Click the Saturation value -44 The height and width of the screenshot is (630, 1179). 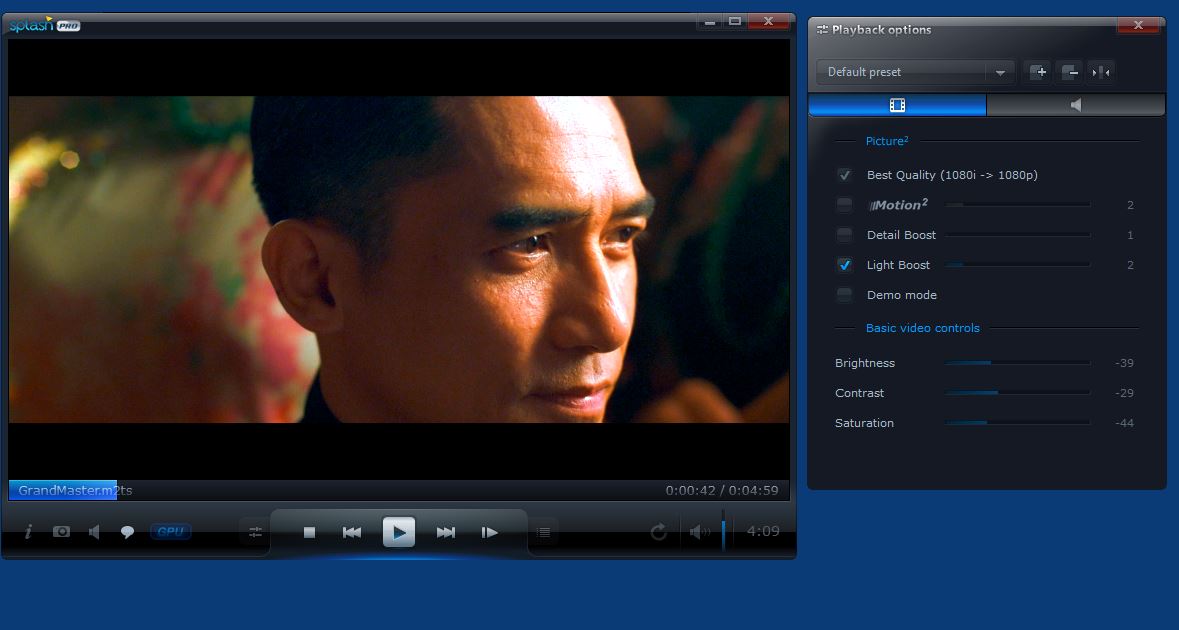[1124, 423]
